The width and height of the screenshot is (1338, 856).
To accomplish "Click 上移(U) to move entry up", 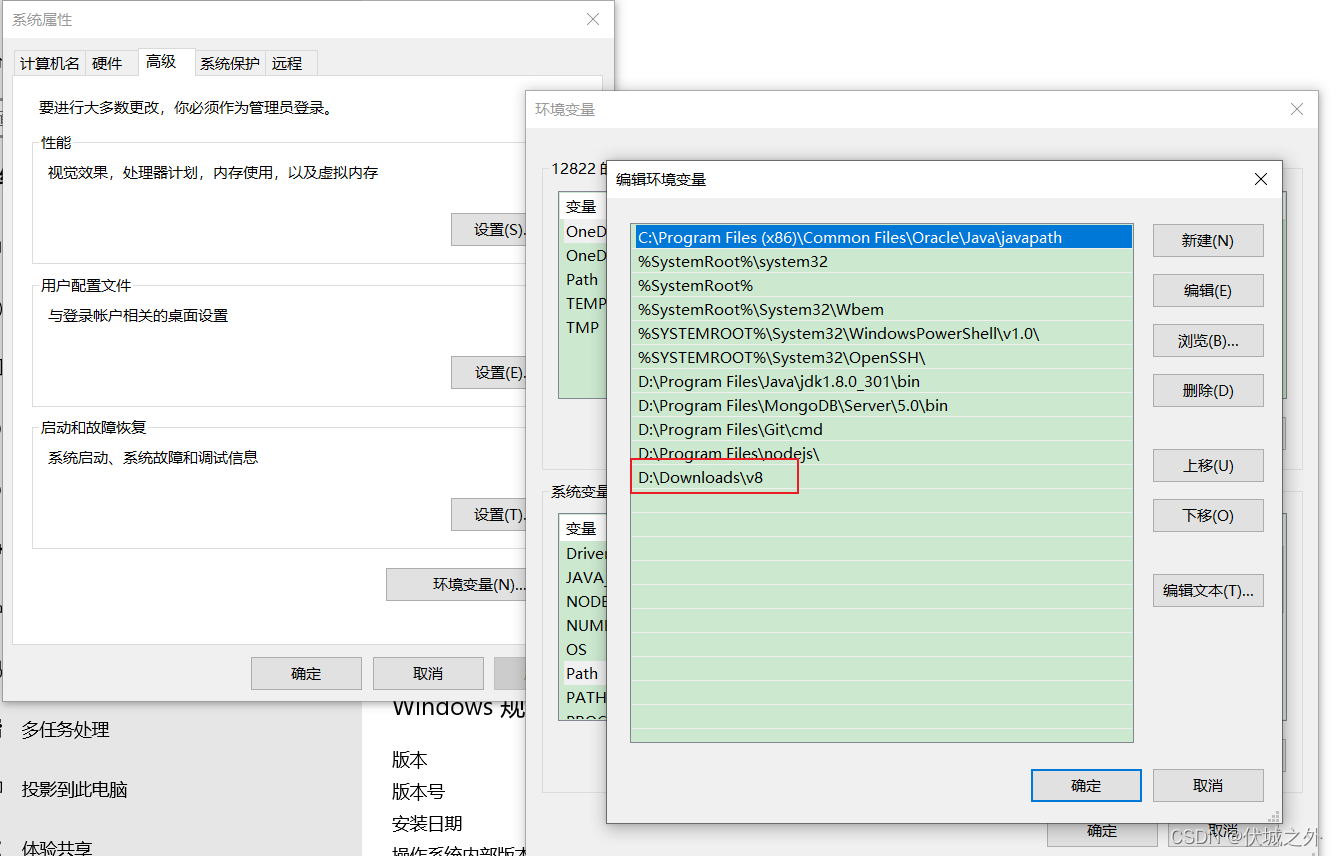I will tap(1208, 466).
